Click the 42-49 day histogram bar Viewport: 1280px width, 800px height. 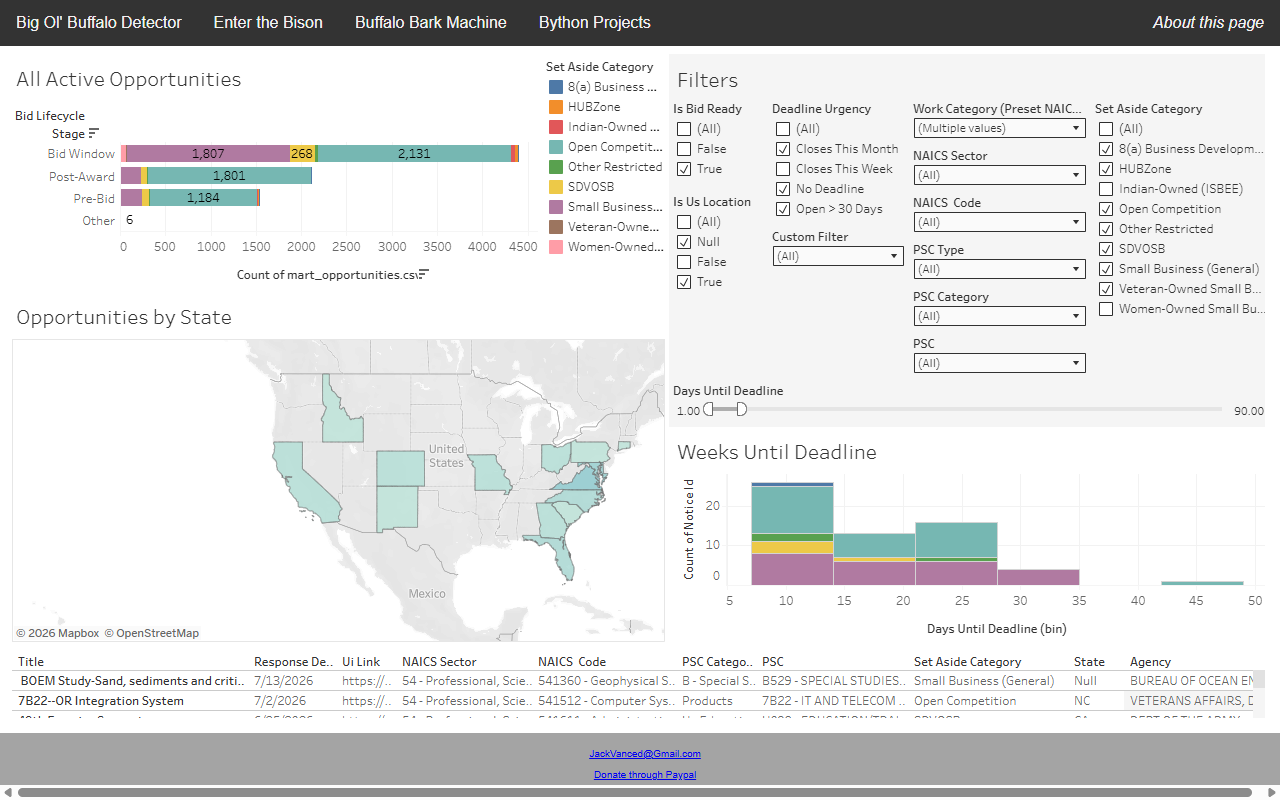point(1202,583)
